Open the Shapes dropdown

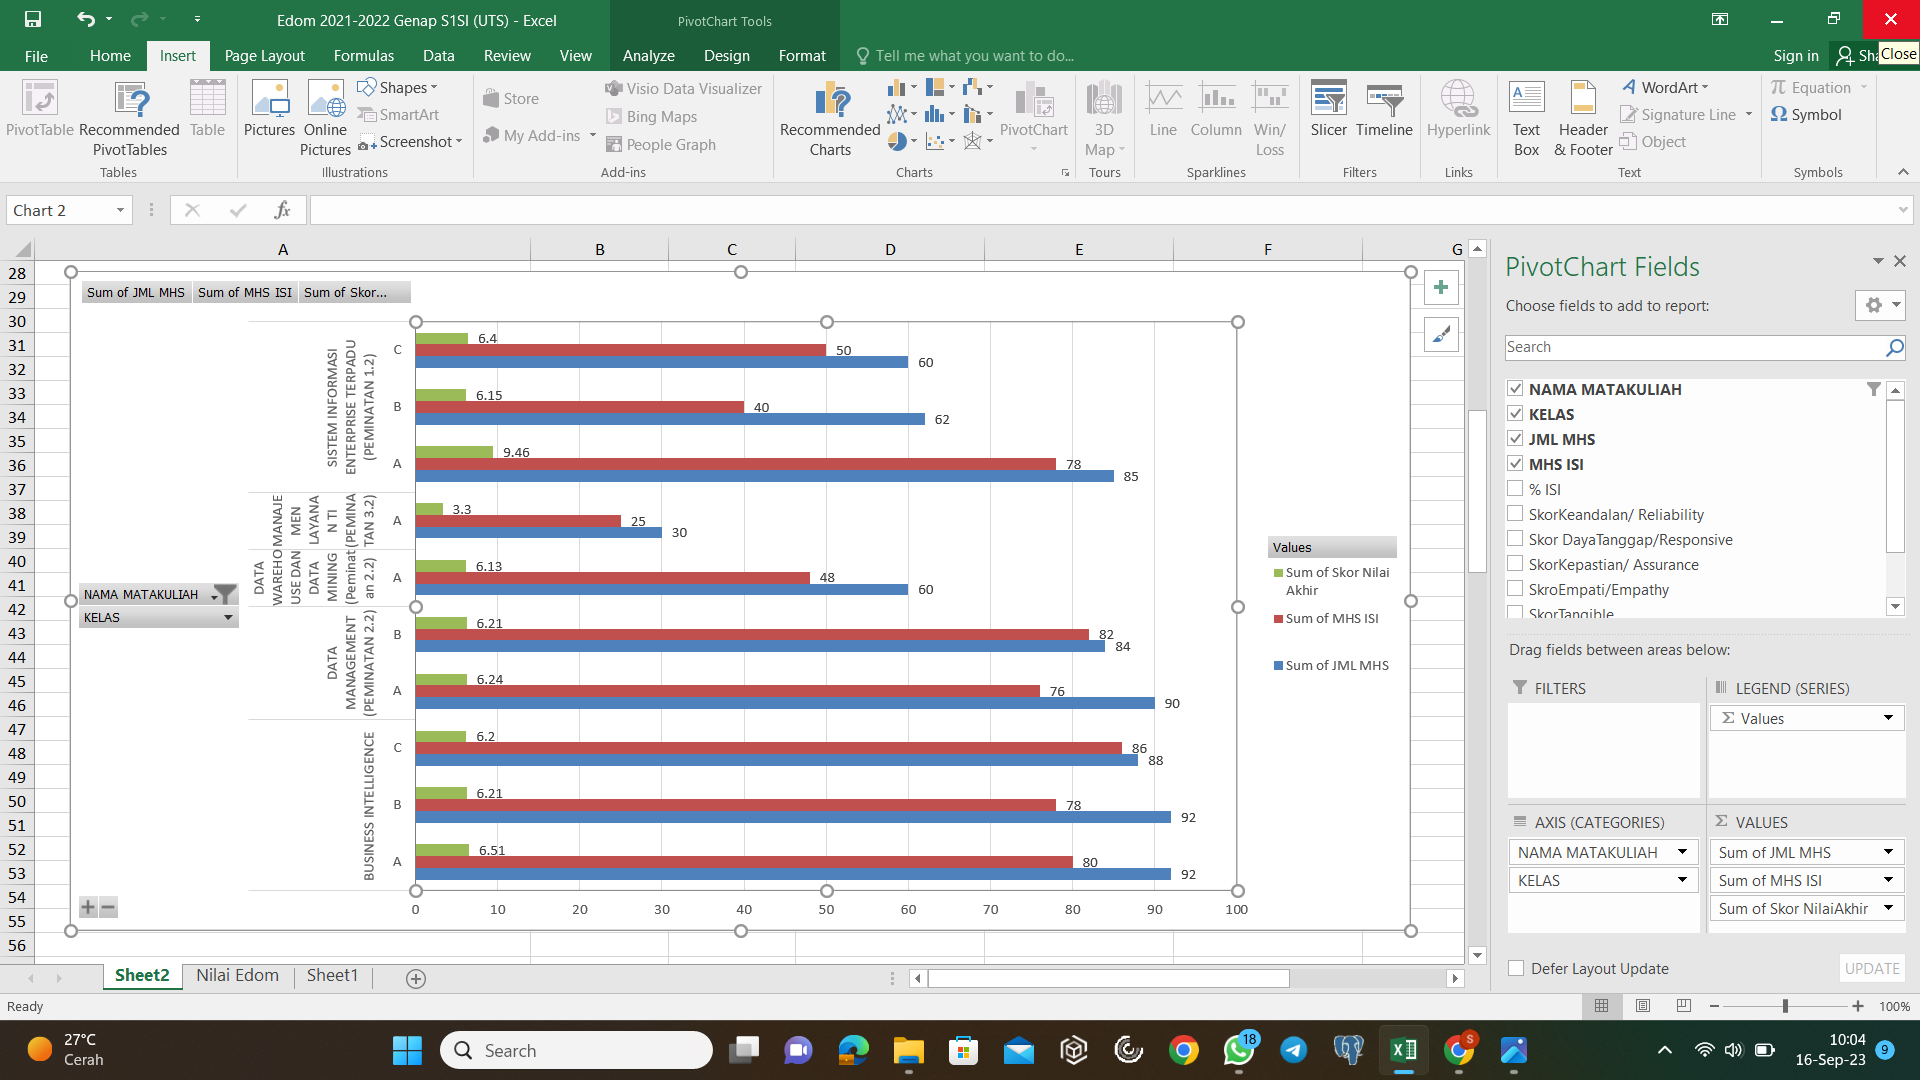399,88
